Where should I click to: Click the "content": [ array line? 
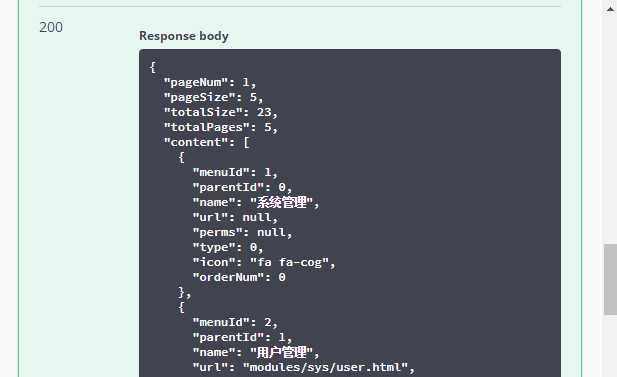click(207, 142)
